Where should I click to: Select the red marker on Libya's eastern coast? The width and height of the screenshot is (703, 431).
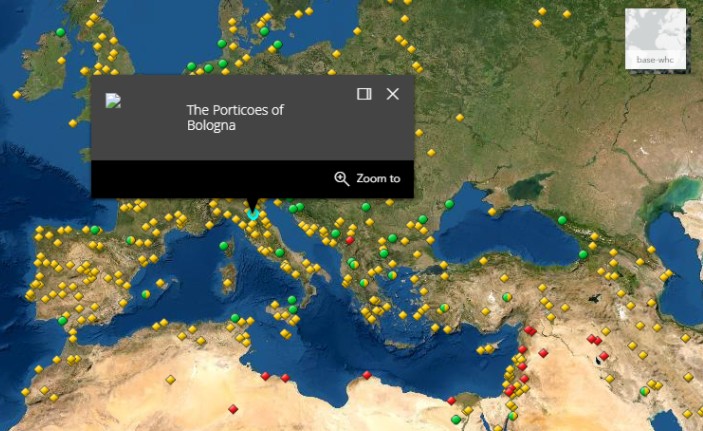tap(367, 374)
